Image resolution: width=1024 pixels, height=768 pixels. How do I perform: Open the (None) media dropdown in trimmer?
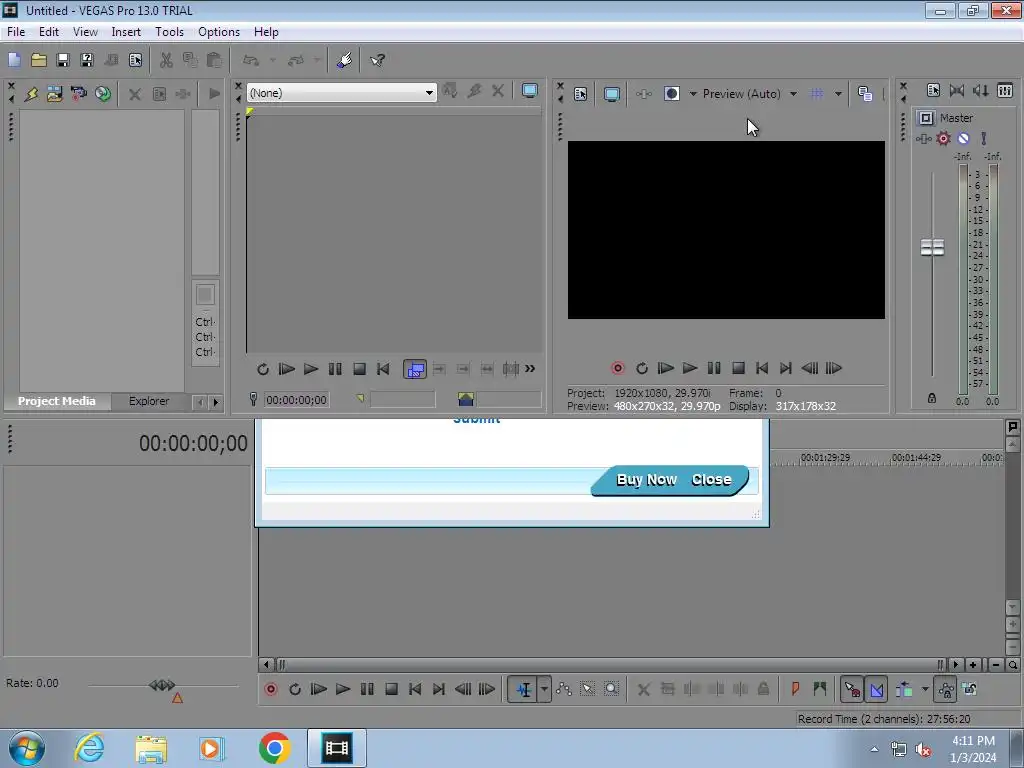pos(342,93)
